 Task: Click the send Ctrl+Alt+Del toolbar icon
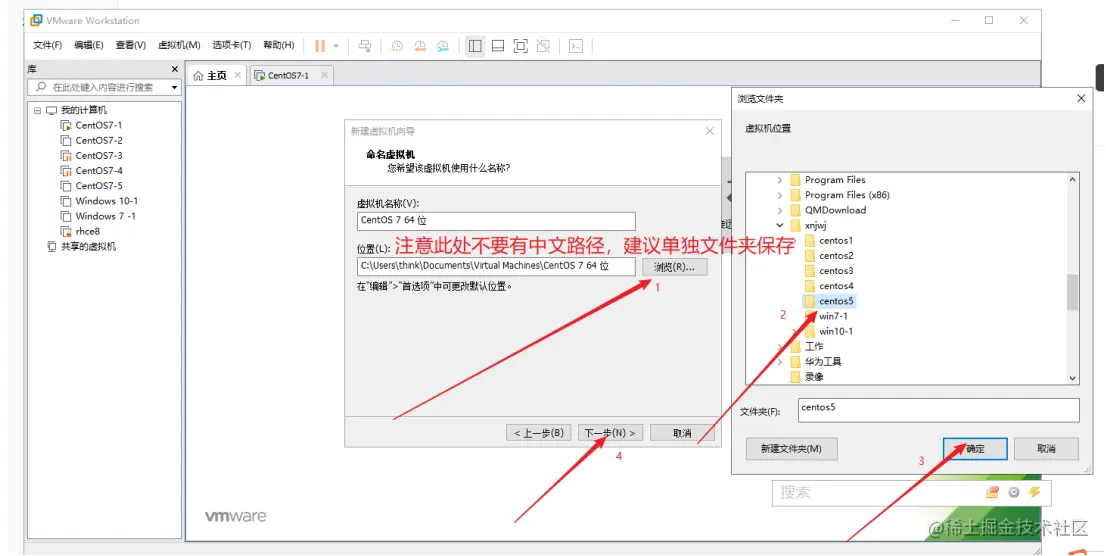pyautogui.click(x=365, y=46)
